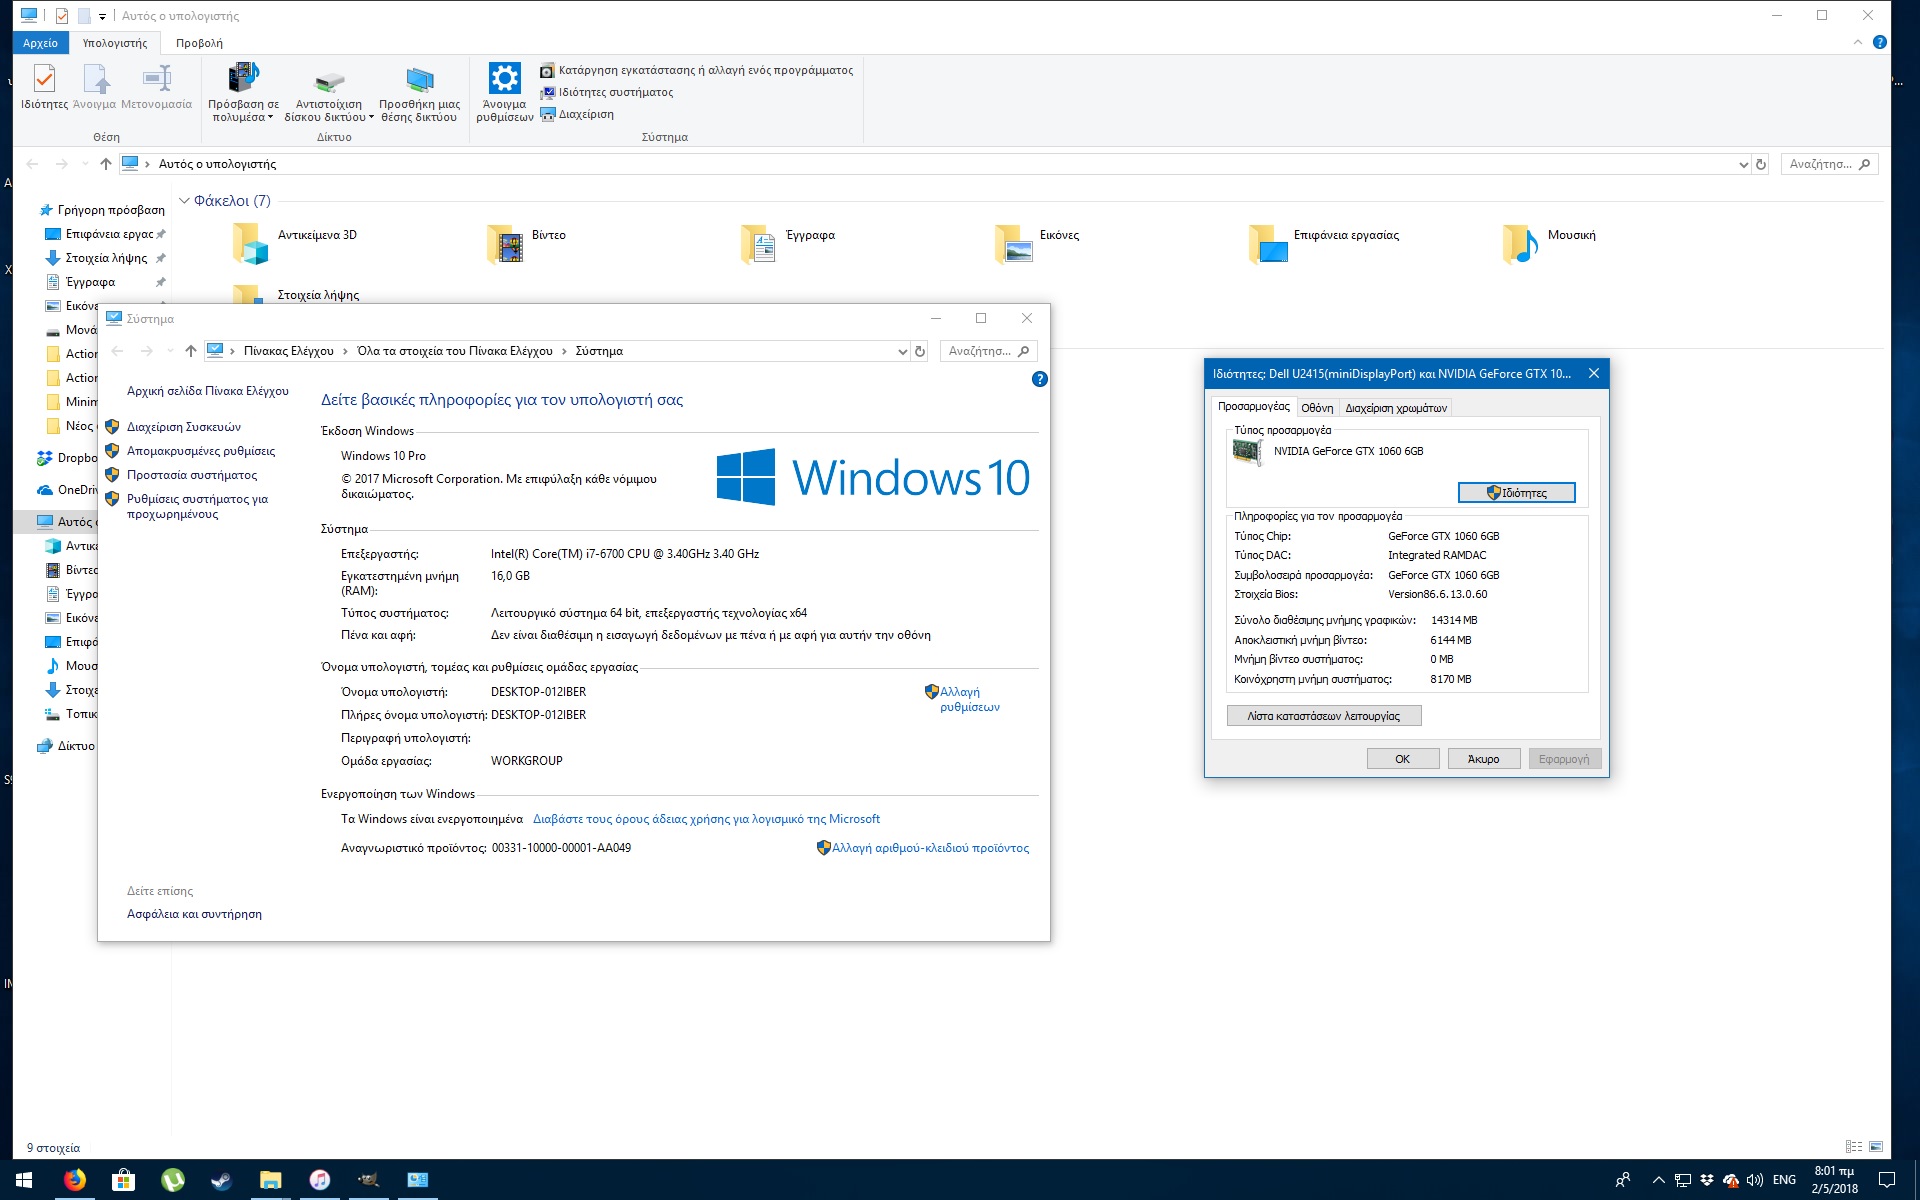
Task: Launch Firefox from the taskbar
Action: [x=74, y=1180]
